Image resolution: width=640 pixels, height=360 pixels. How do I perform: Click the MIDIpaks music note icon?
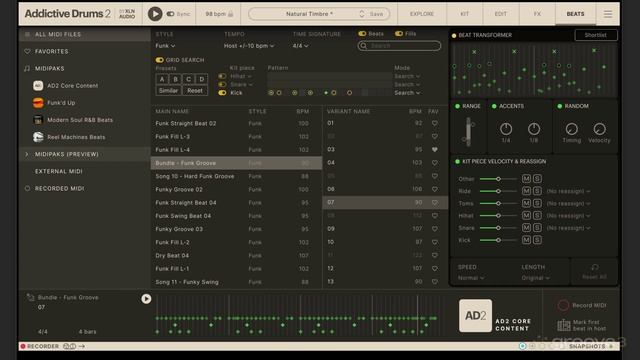click(27, 69)
